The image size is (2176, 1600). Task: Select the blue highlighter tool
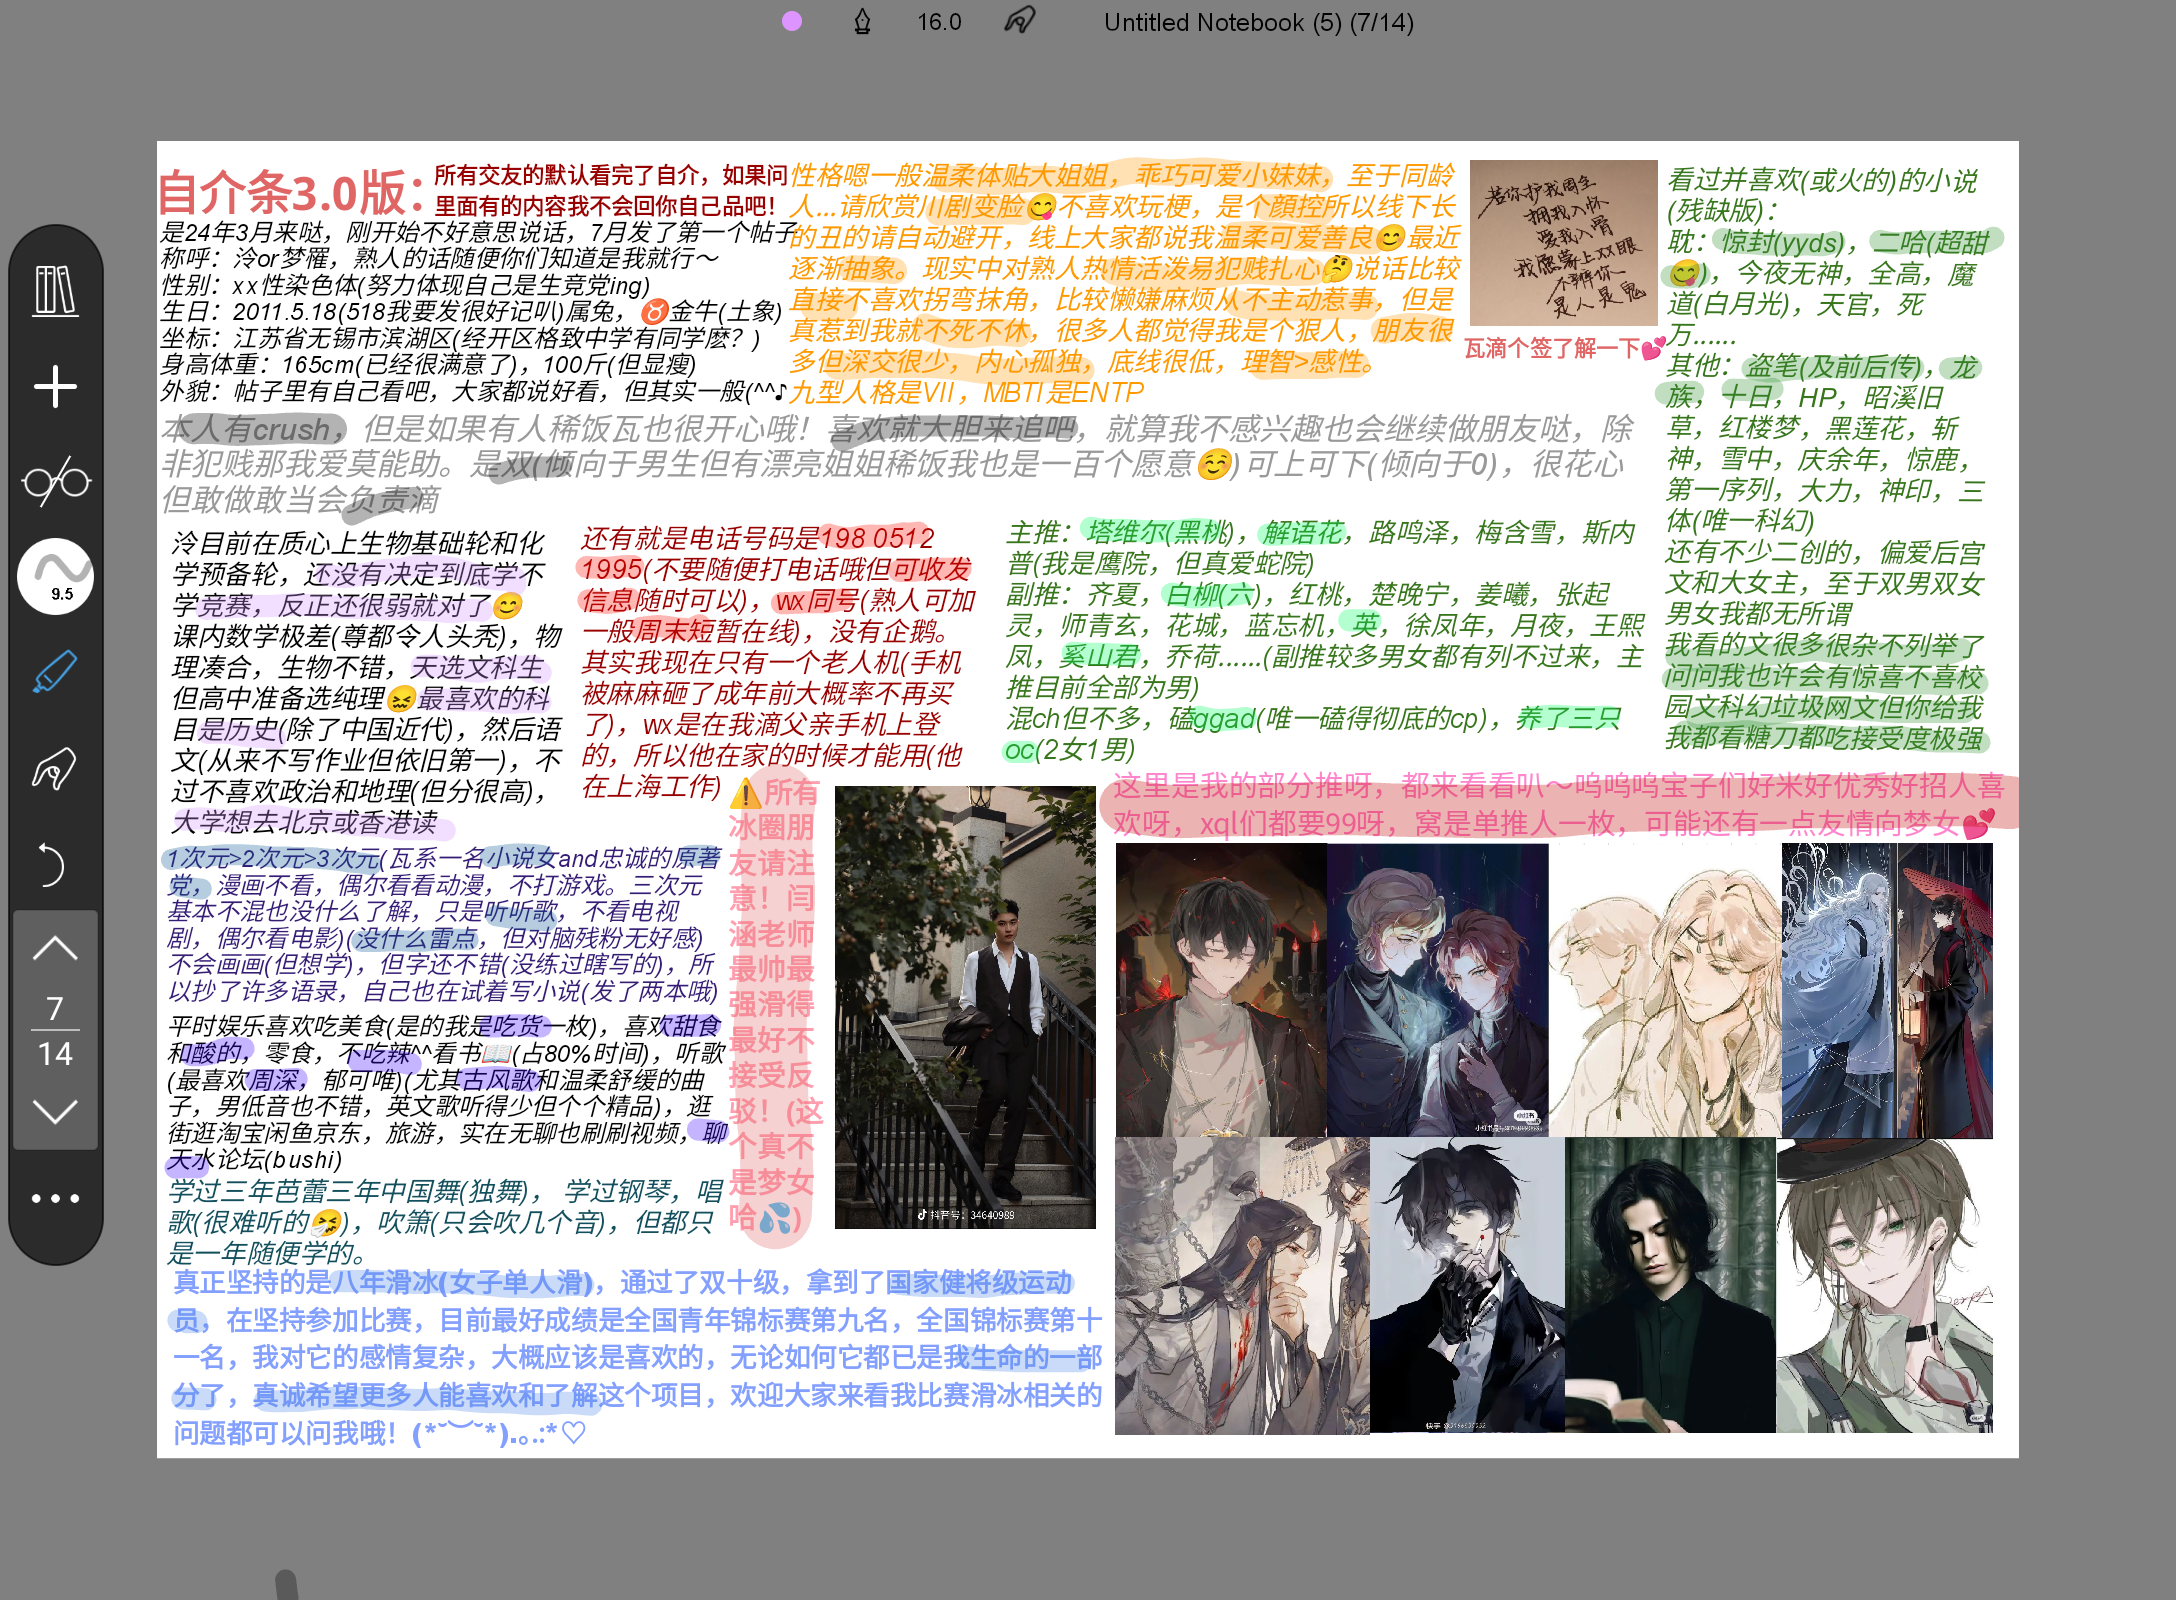pos(55,671)
